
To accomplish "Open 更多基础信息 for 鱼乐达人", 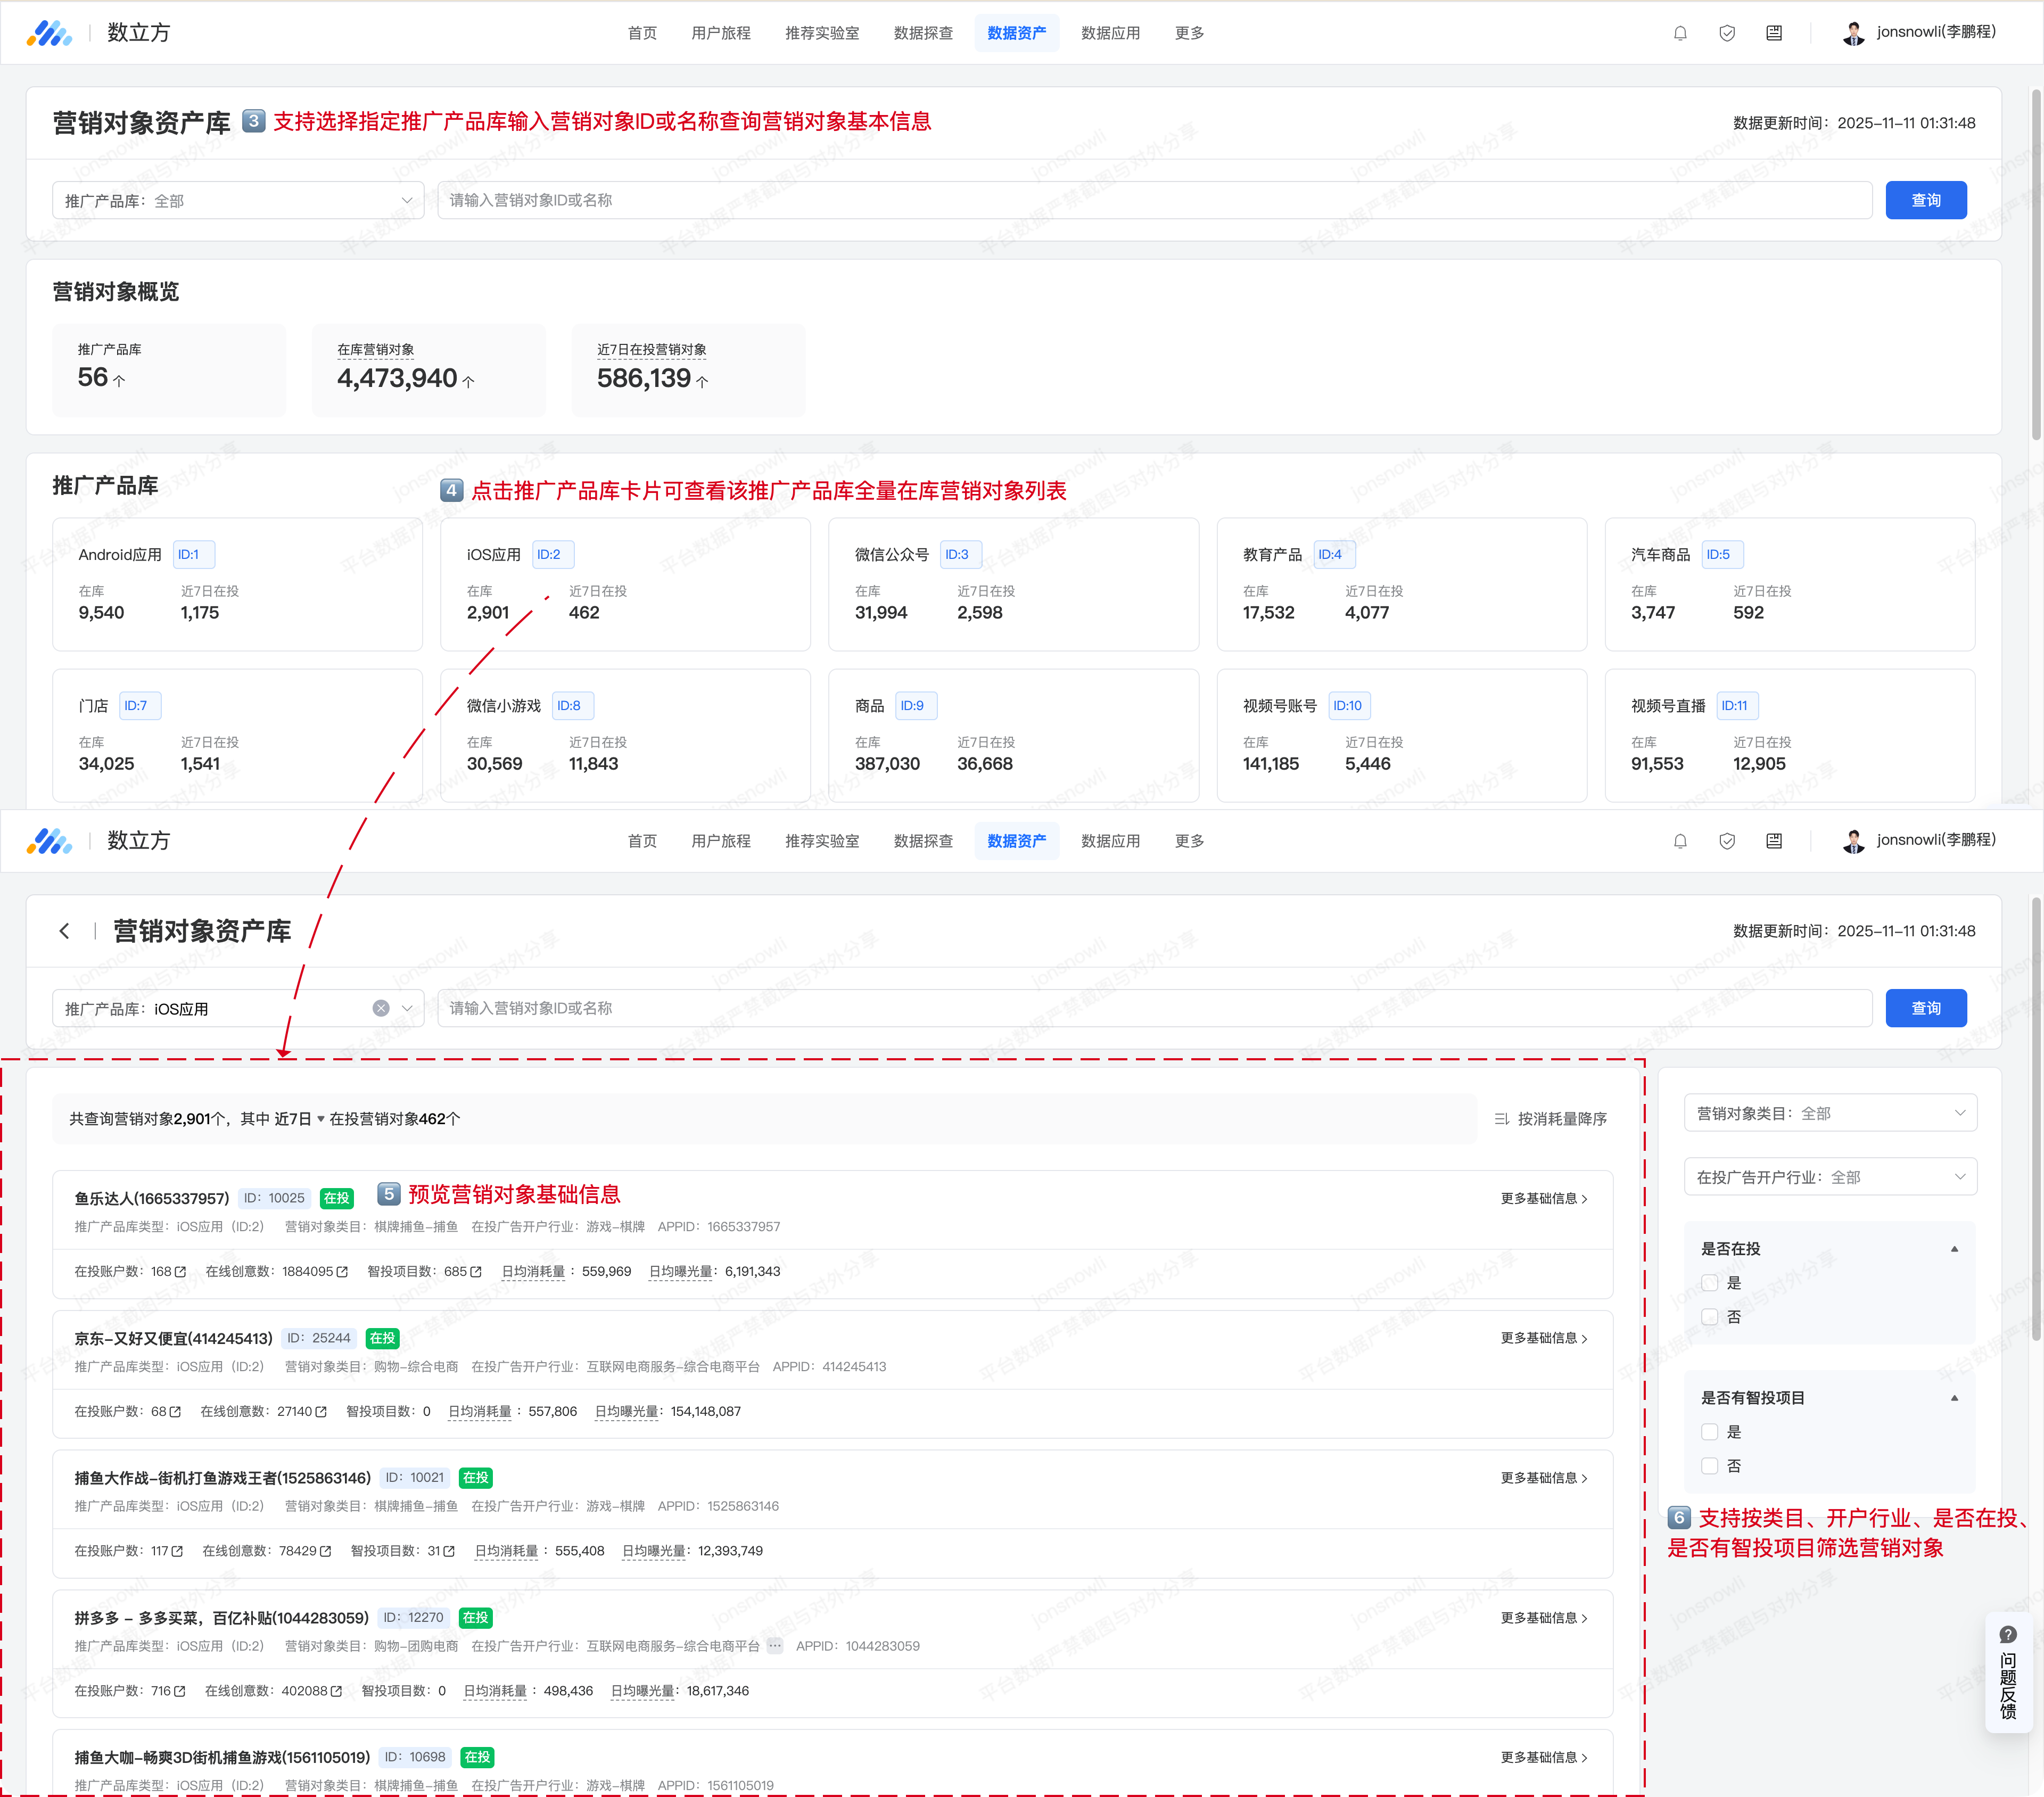I will [1544, 1198].
